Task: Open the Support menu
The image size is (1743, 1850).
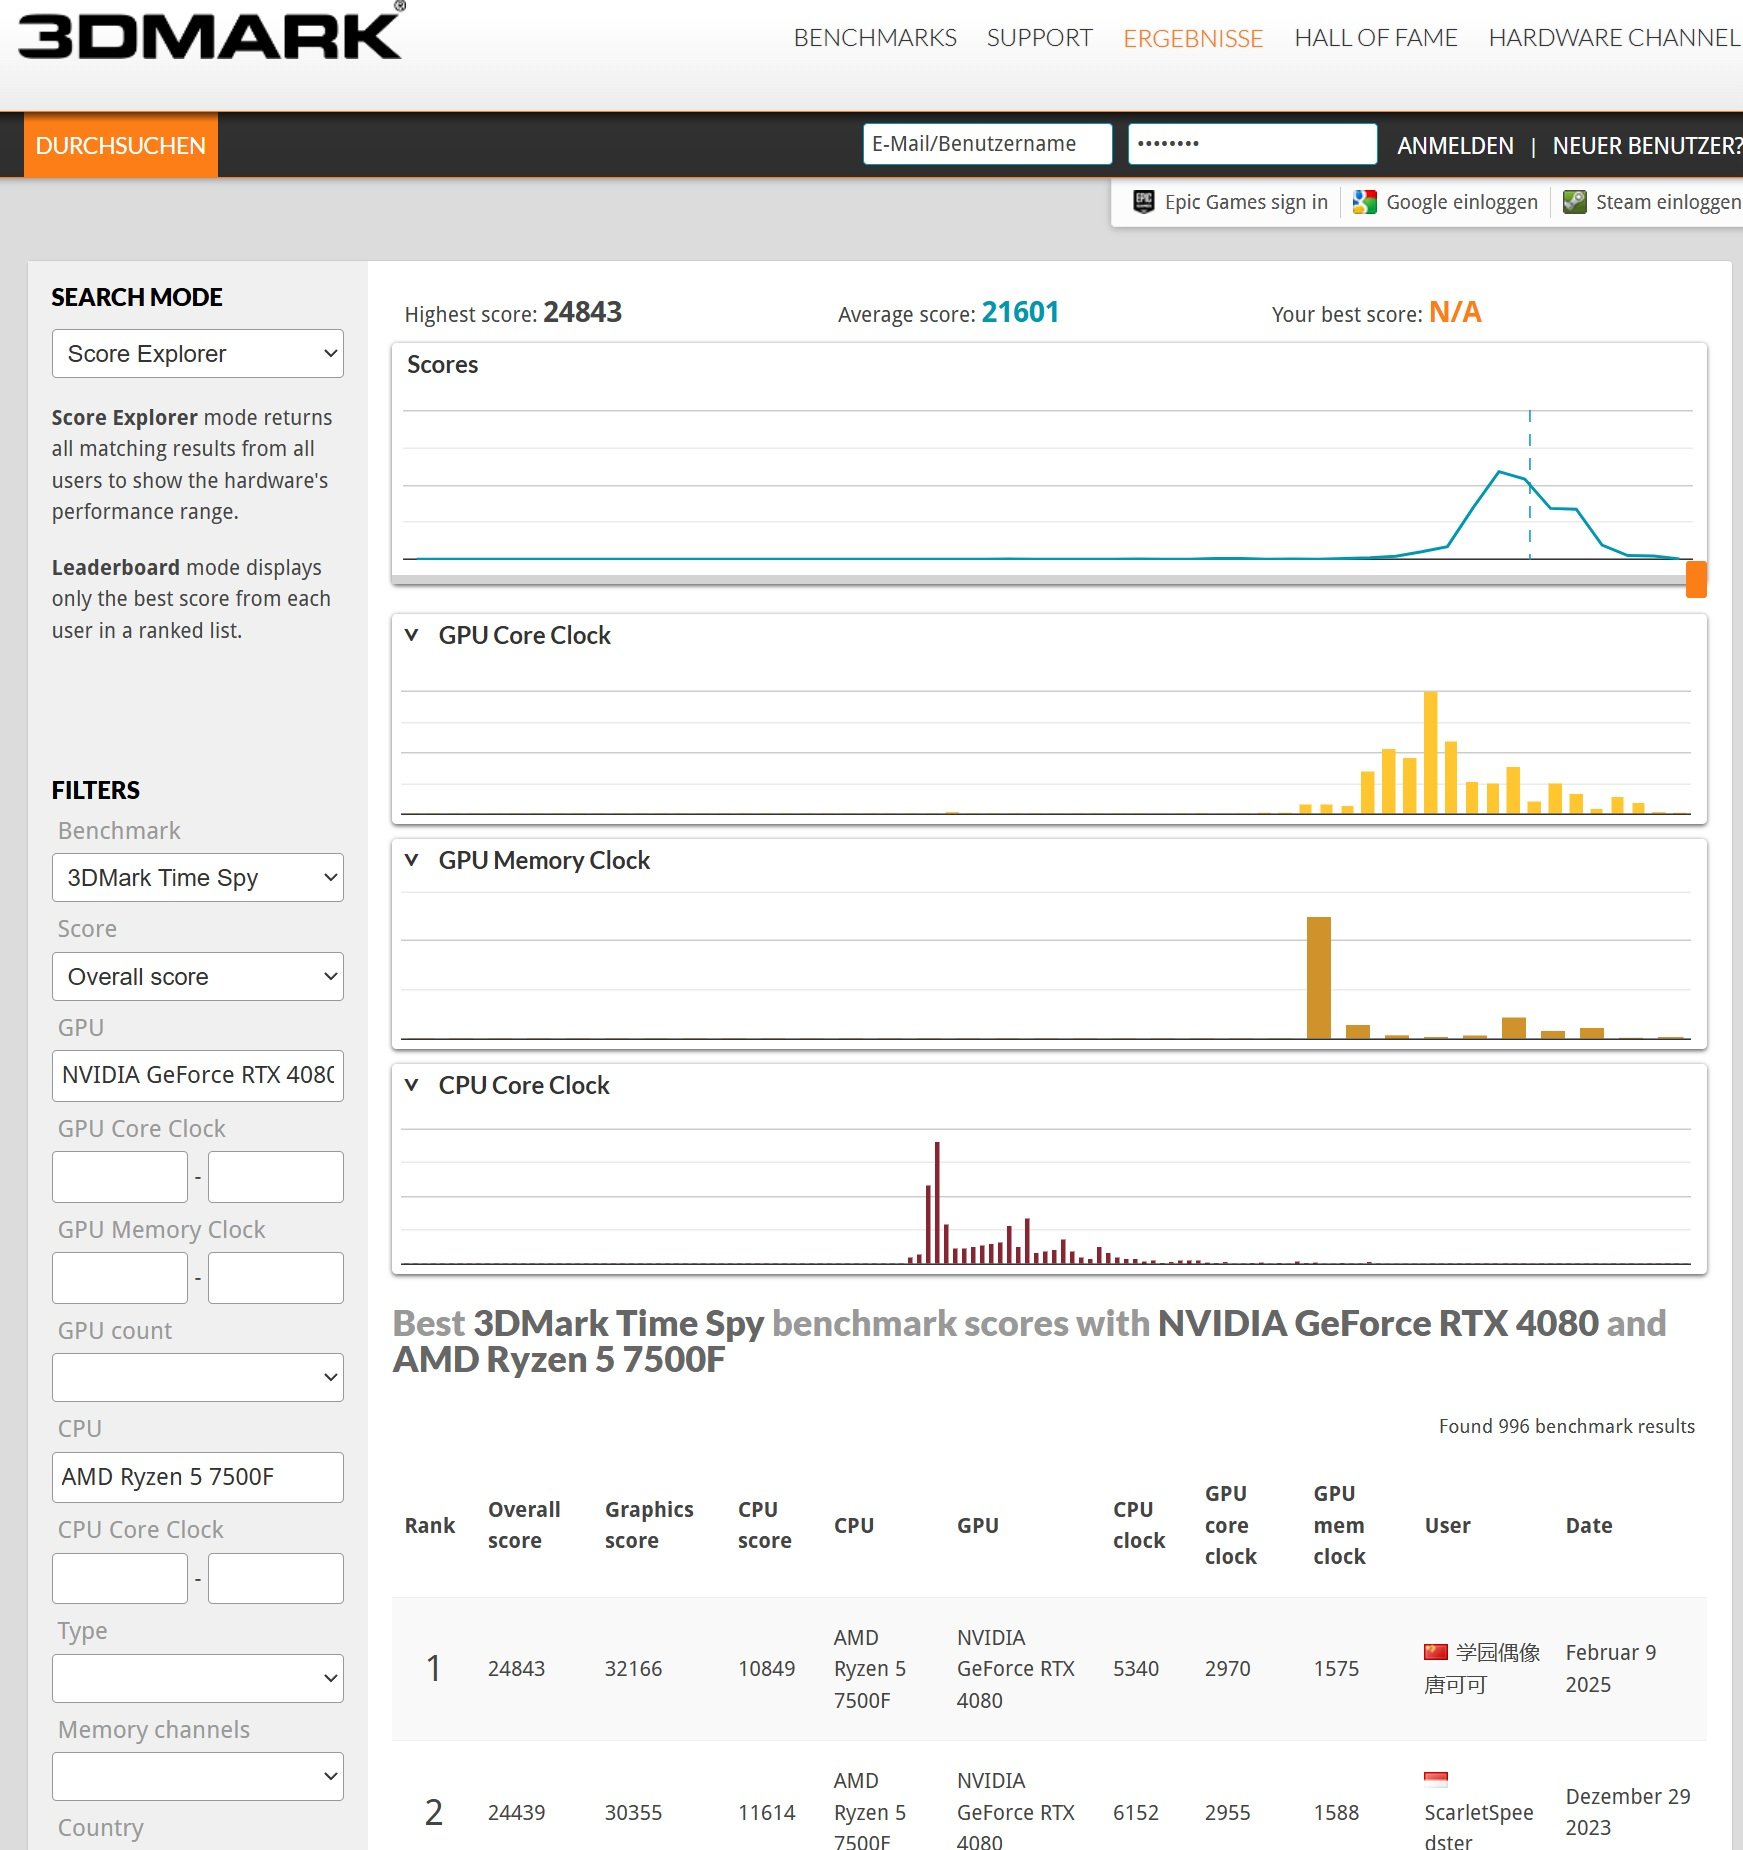Action: 1039,38
